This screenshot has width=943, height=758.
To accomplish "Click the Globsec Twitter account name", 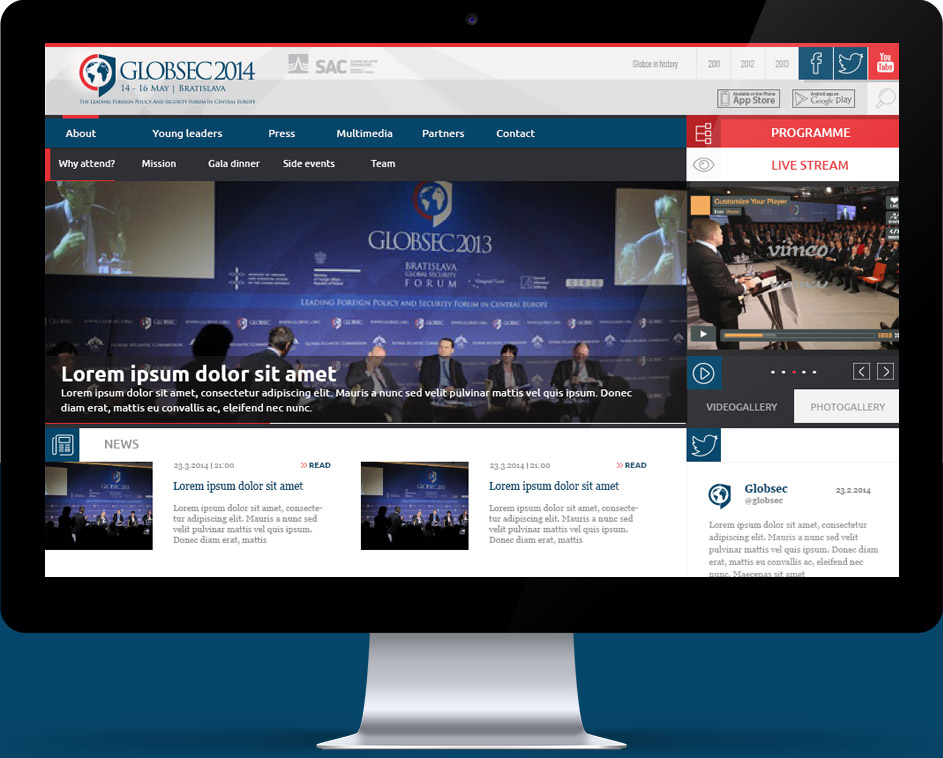I will [766, 488].
